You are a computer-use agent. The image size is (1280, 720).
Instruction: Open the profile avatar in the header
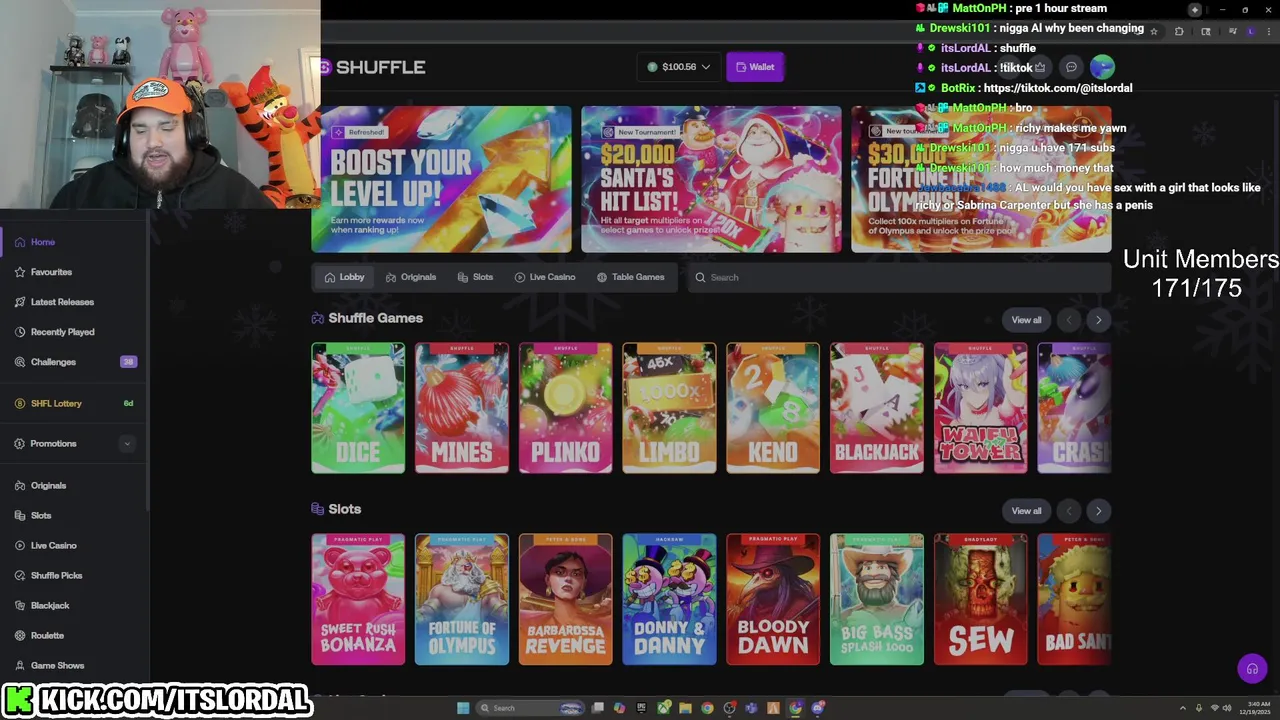pyautogui.click(x=1102, y=67)
